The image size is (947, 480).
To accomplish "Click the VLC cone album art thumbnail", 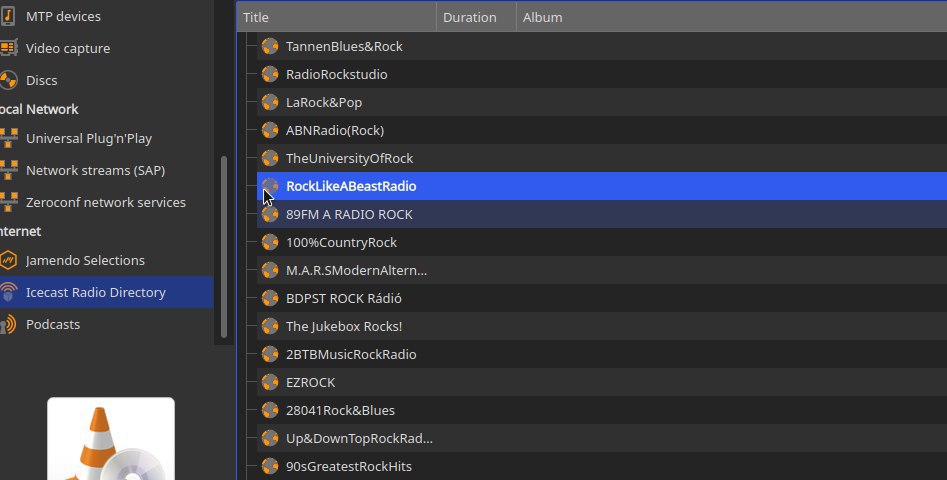I will tap(111, 438).
